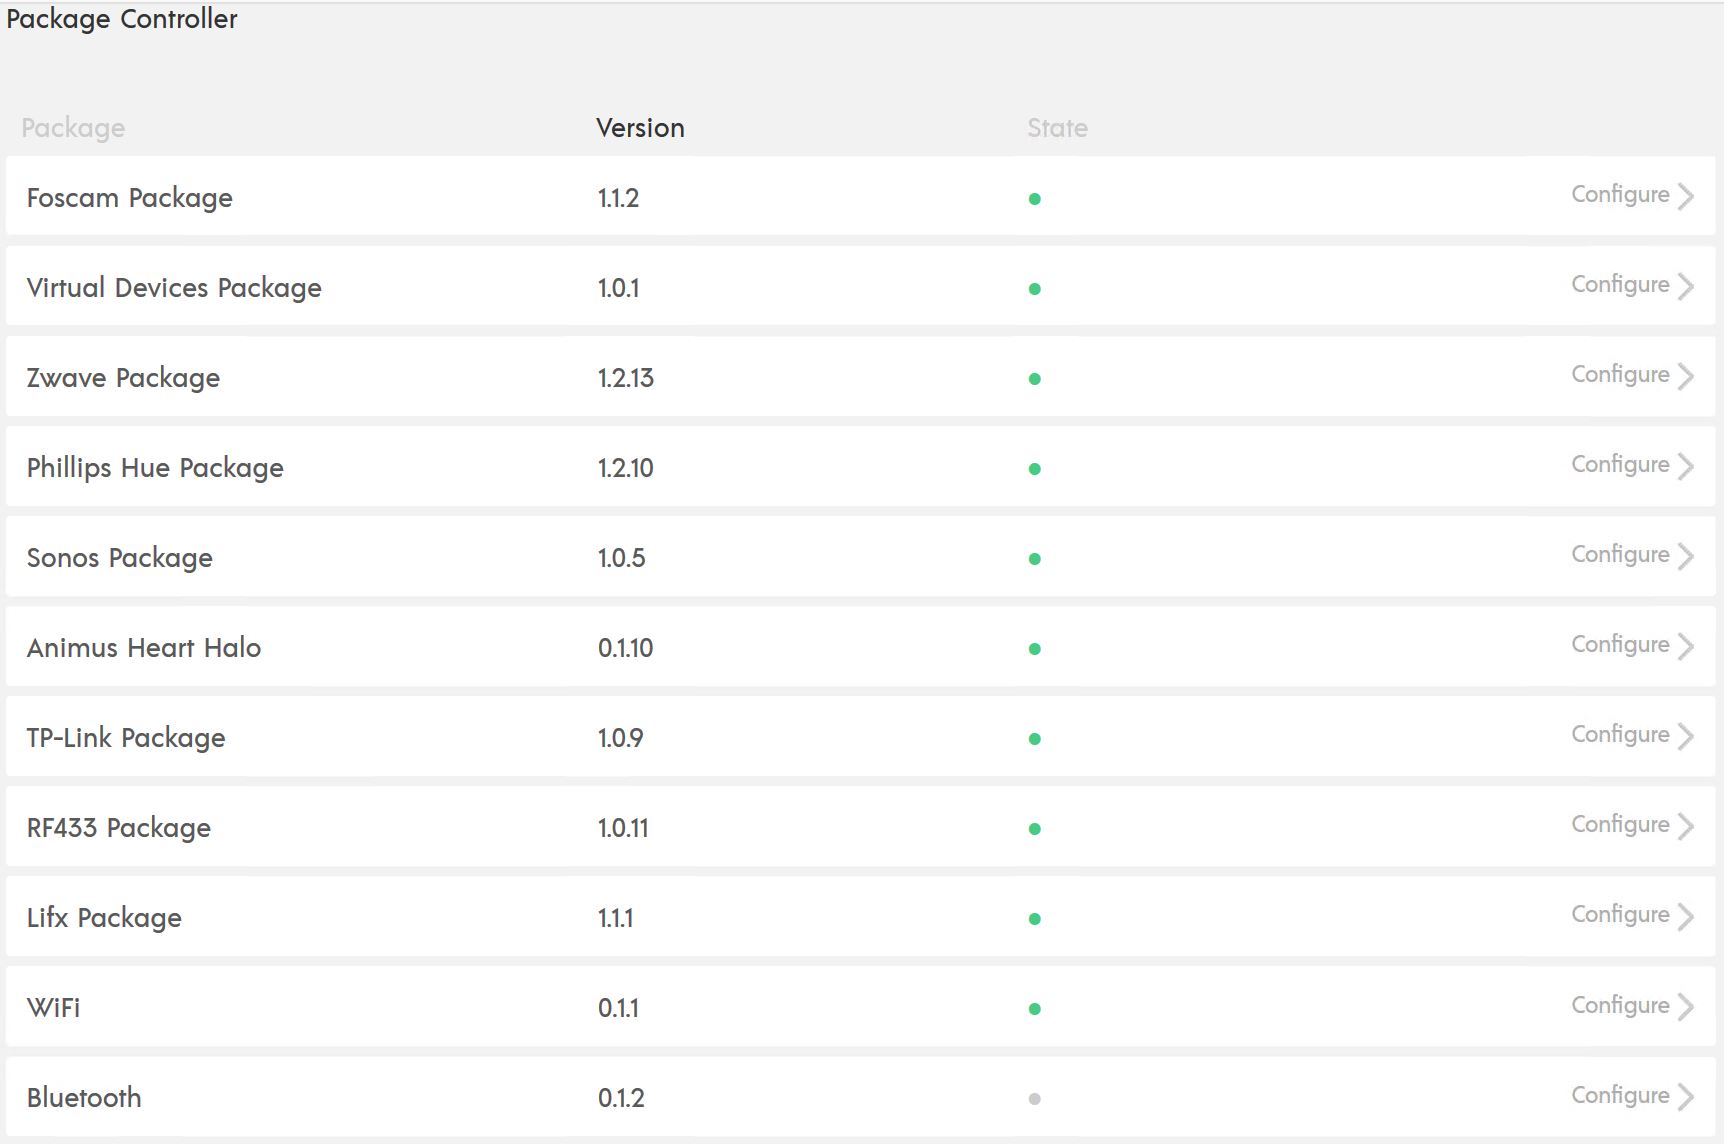Screen dimensions: 1724x1144
Task: Click the Lifx Package status dot
Action: (x=1035, y=919)
